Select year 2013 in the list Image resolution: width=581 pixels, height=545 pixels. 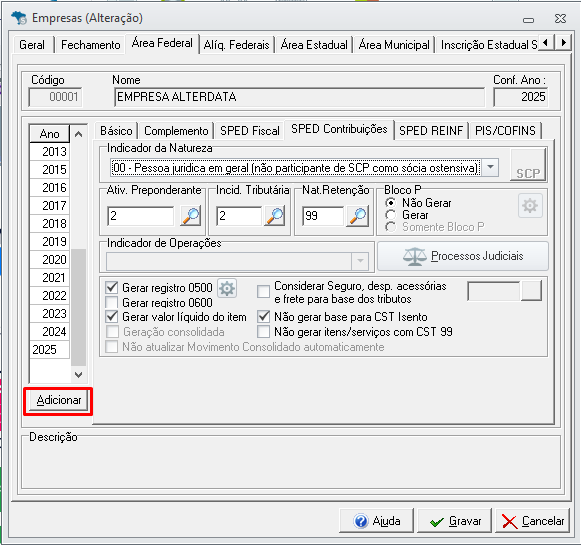[x=49, y=152]
